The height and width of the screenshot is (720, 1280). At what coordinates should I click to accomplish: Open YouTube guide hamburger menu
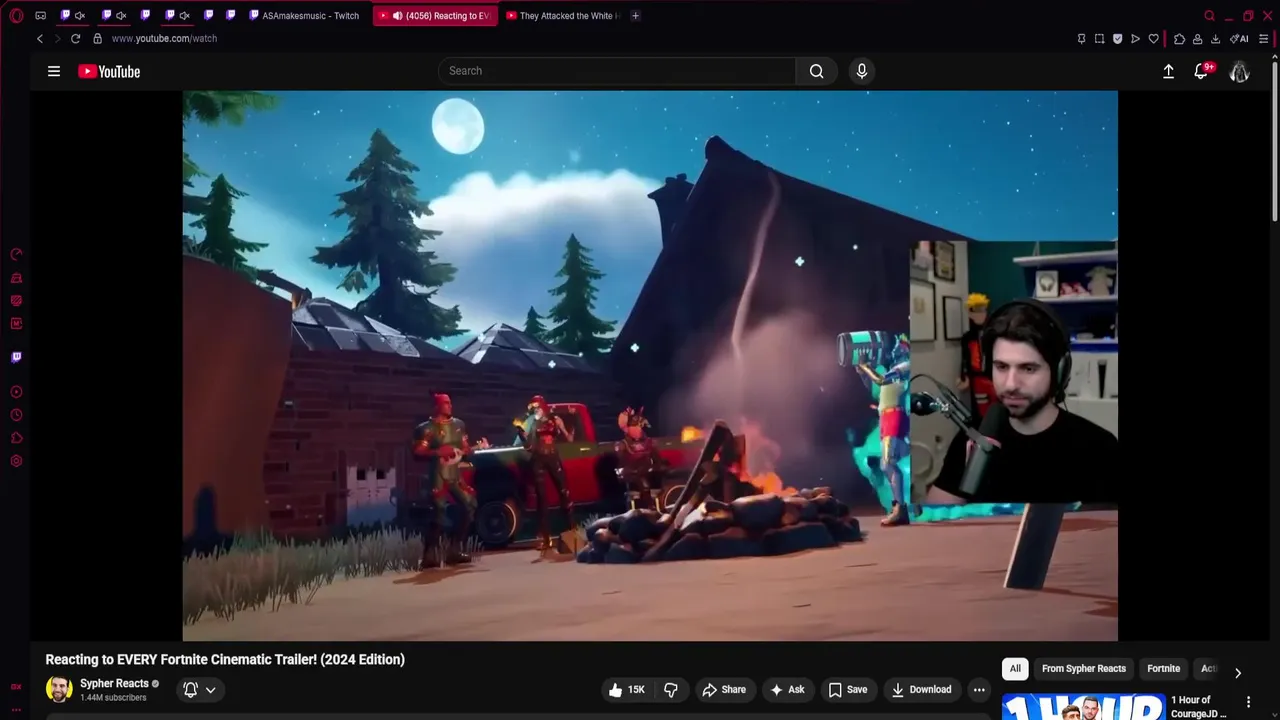(x=54, y=71)
